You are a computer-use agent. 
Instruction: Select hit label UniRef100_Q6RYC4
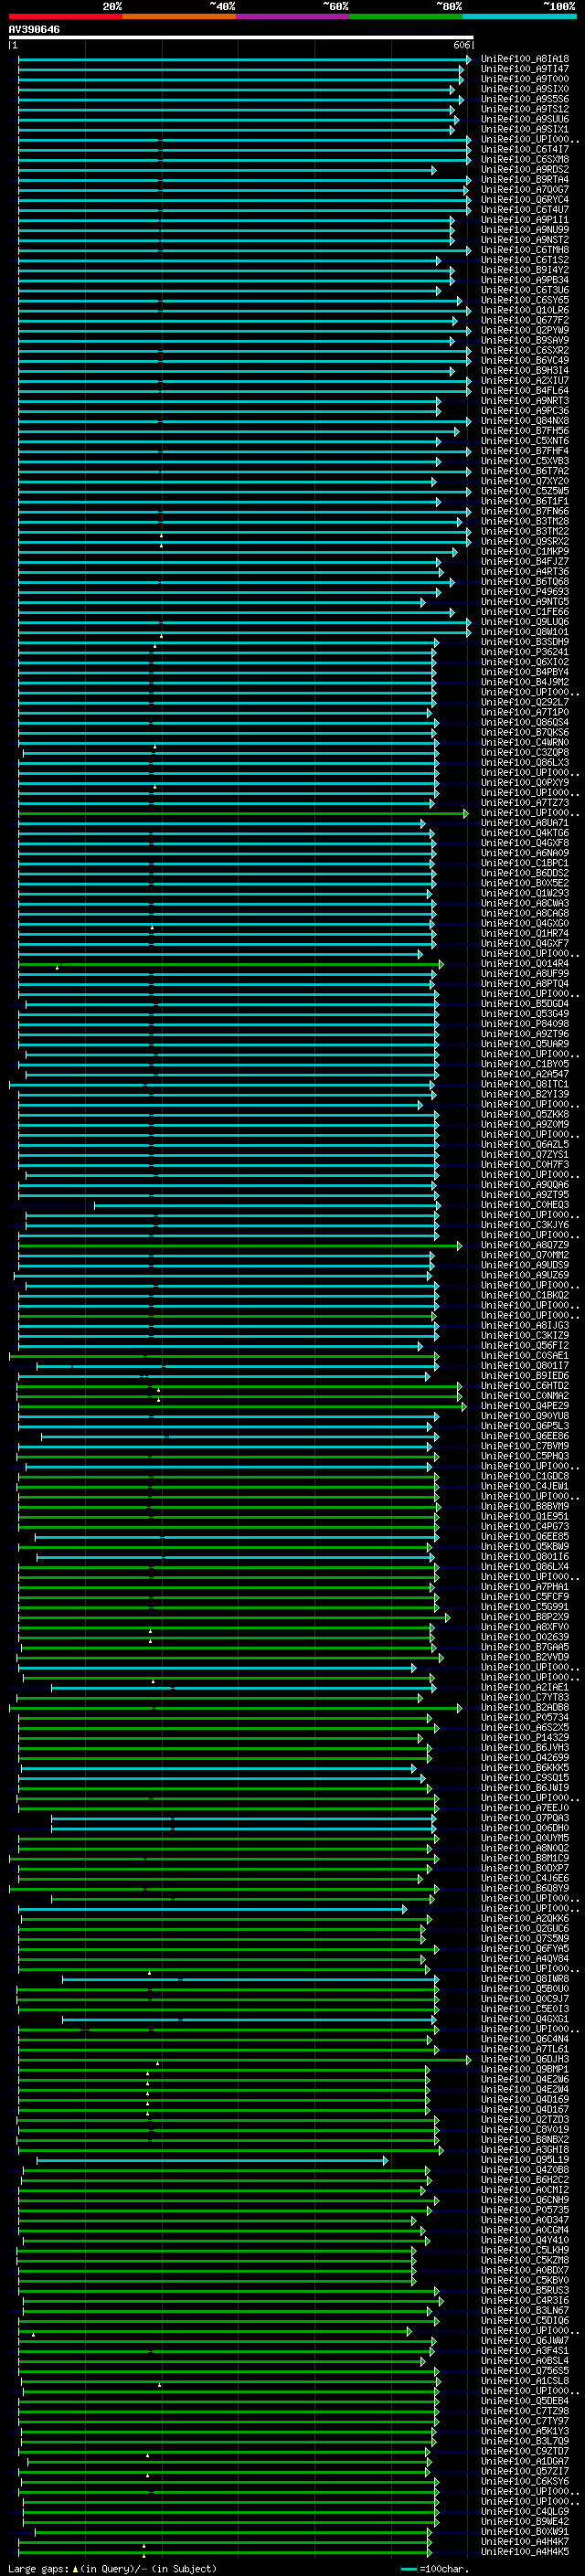click(x=525, y=200)
